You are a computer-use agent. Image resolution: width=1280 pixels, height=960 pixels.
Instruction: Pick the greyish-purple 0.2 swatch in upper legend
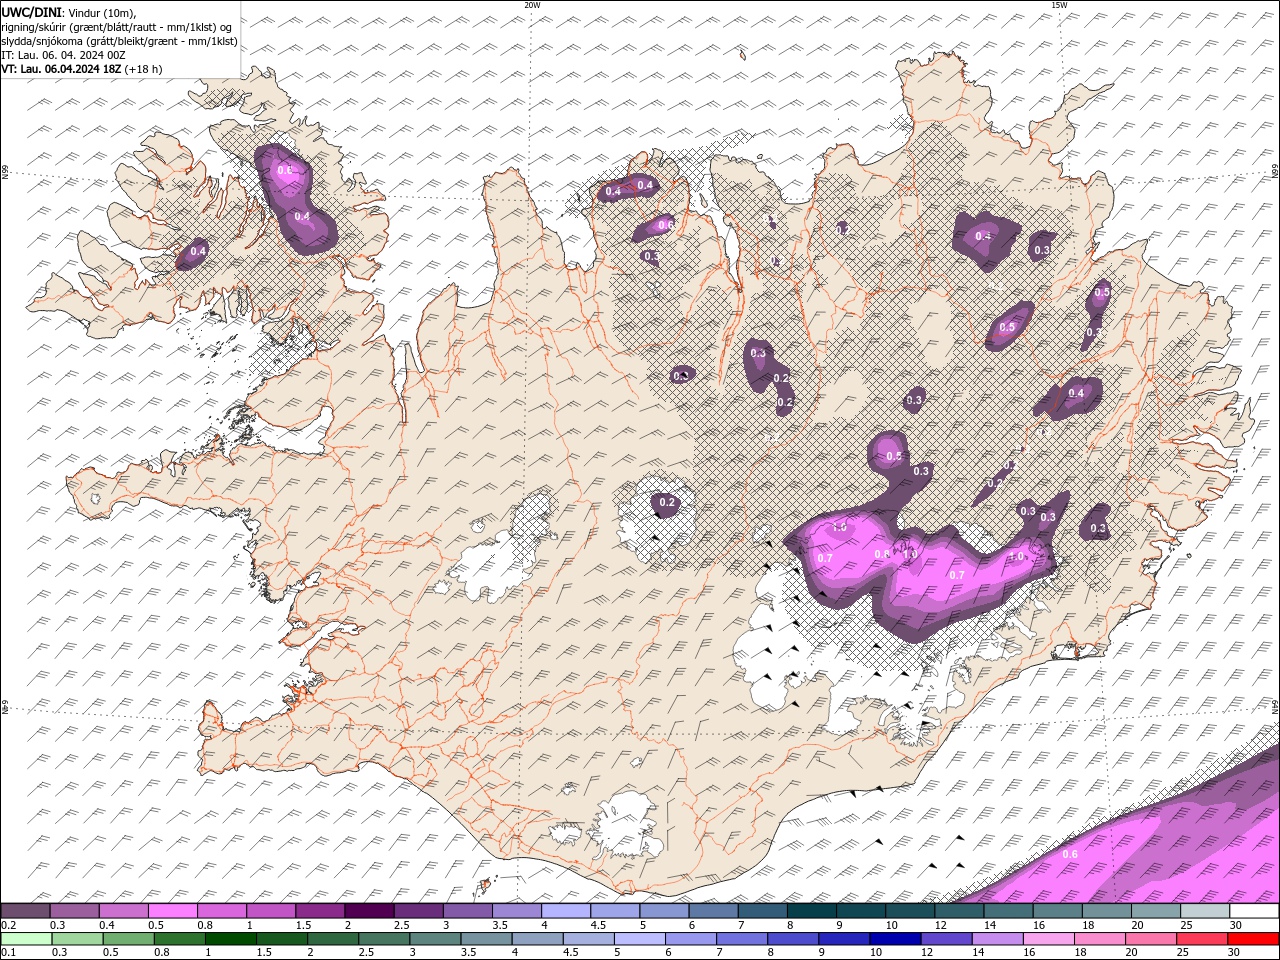25,911
